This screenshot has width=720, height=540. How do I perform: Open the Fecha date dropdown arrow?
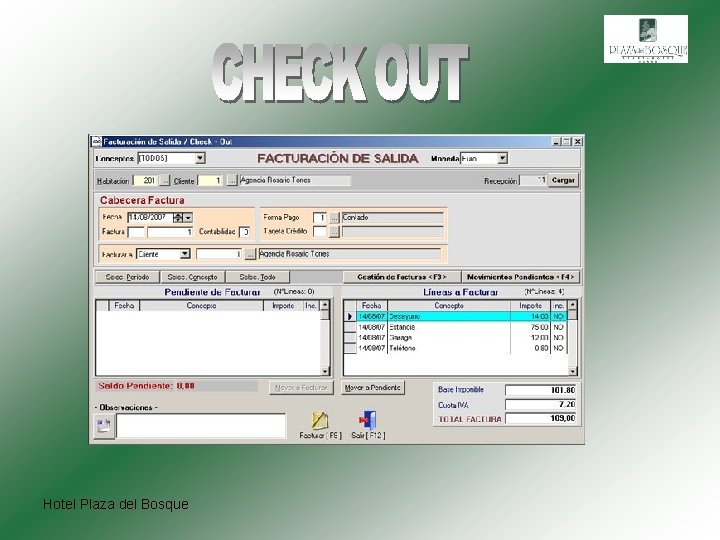[188, 218]
